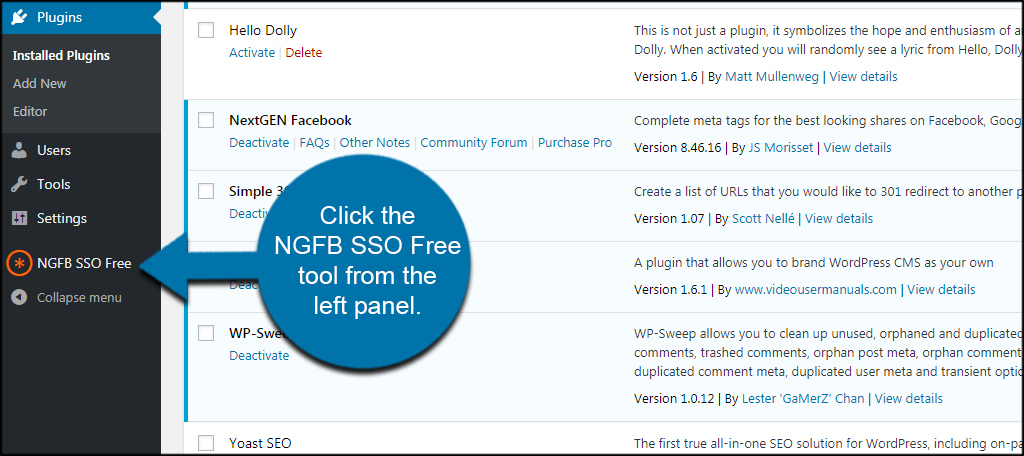Click the Hello Dolly plugin name
The width and height of the screenshot is (1024, 456).
tap(263, 30)
